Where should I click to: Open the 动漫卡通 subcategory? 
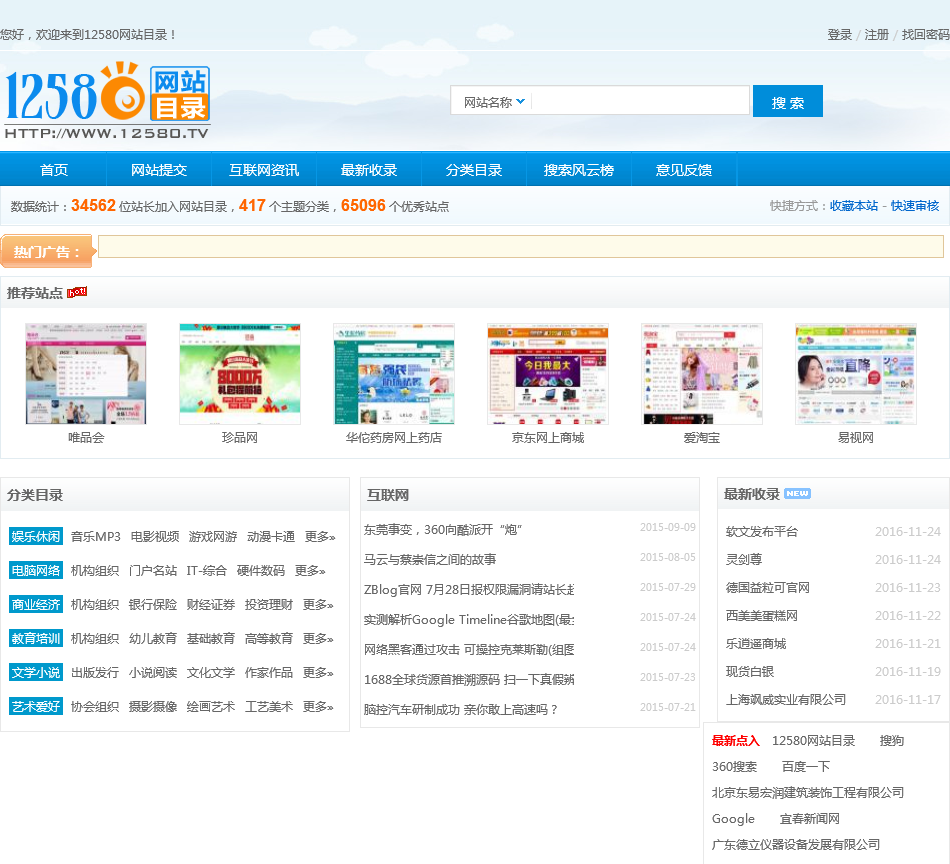(x=271, y=537)
